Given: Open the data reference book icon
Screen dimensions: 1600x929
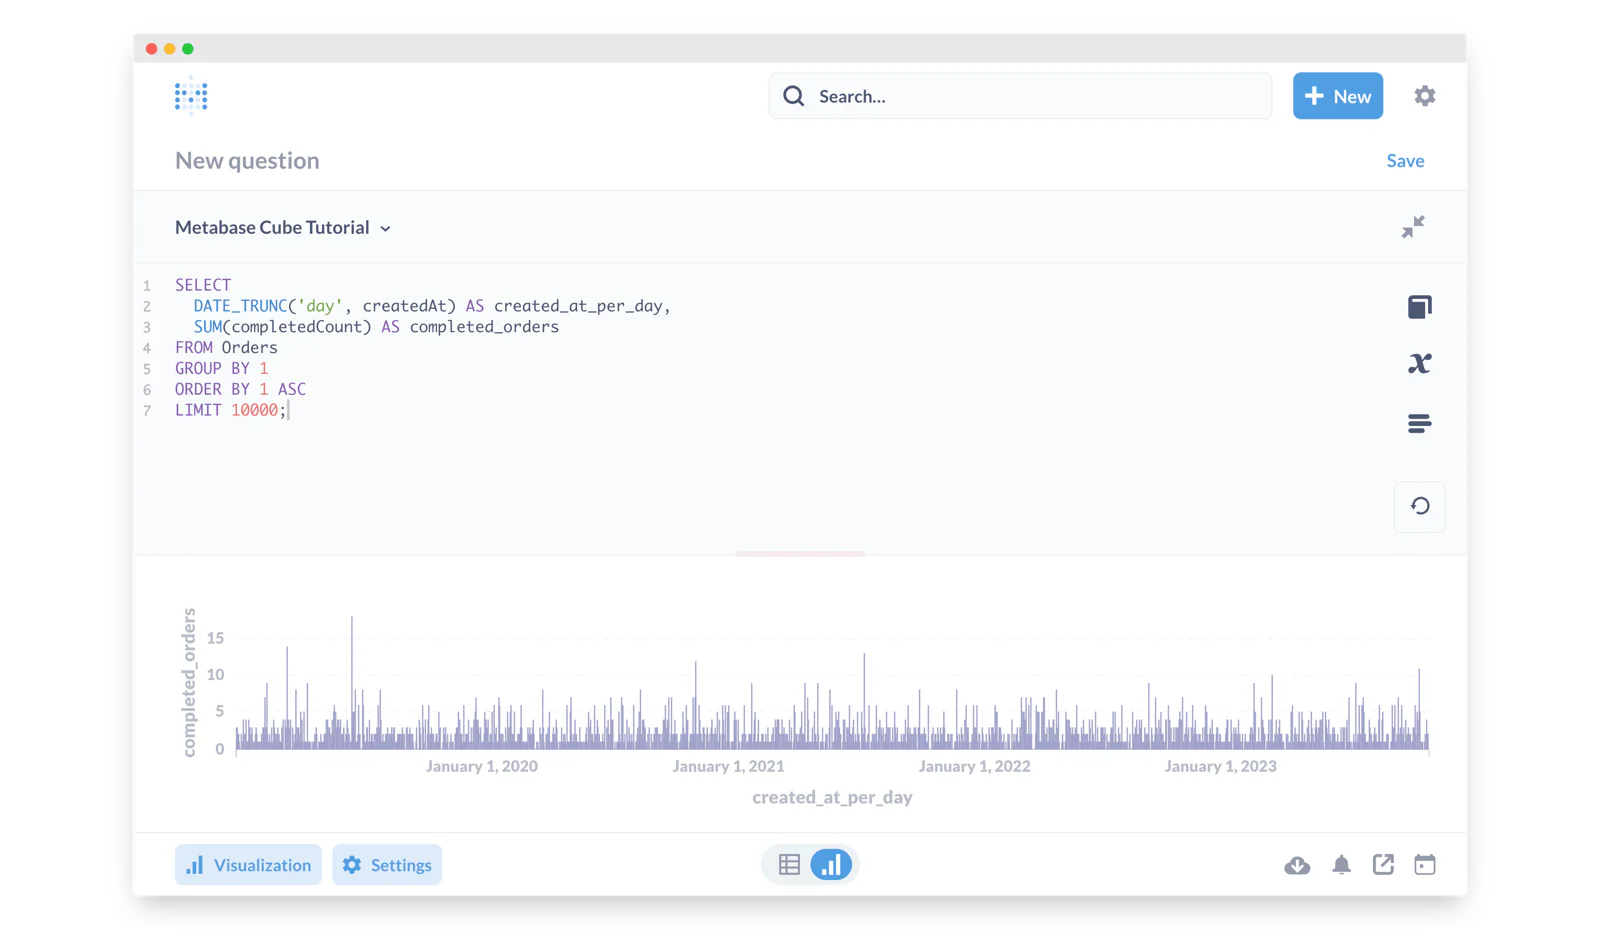Looking at the screenshot, I should 1419,307.
